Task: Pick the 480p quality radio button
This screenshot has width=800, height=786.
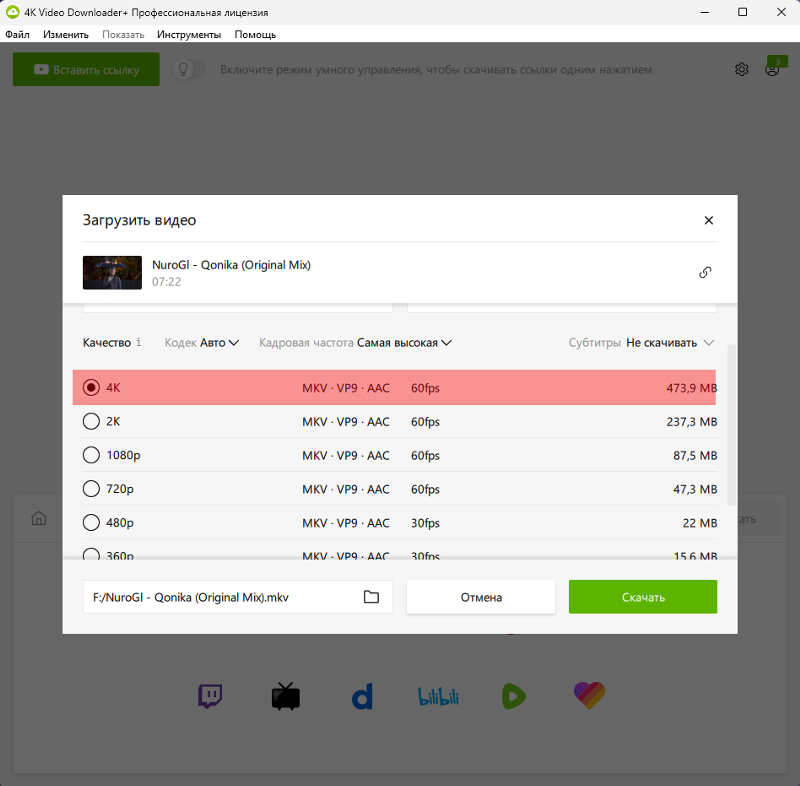Action: 91,522
